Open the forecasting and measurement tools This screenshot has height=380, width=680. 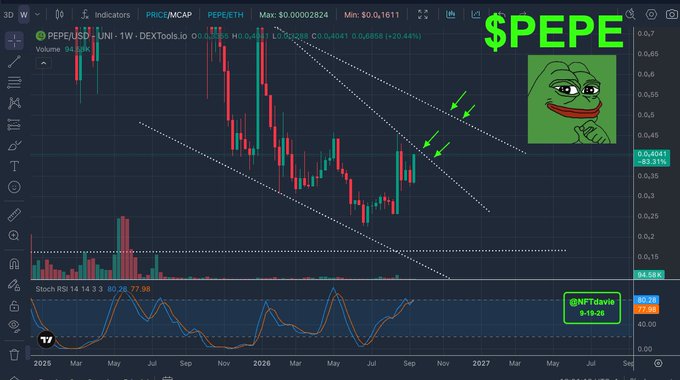[x=14, y=124]
